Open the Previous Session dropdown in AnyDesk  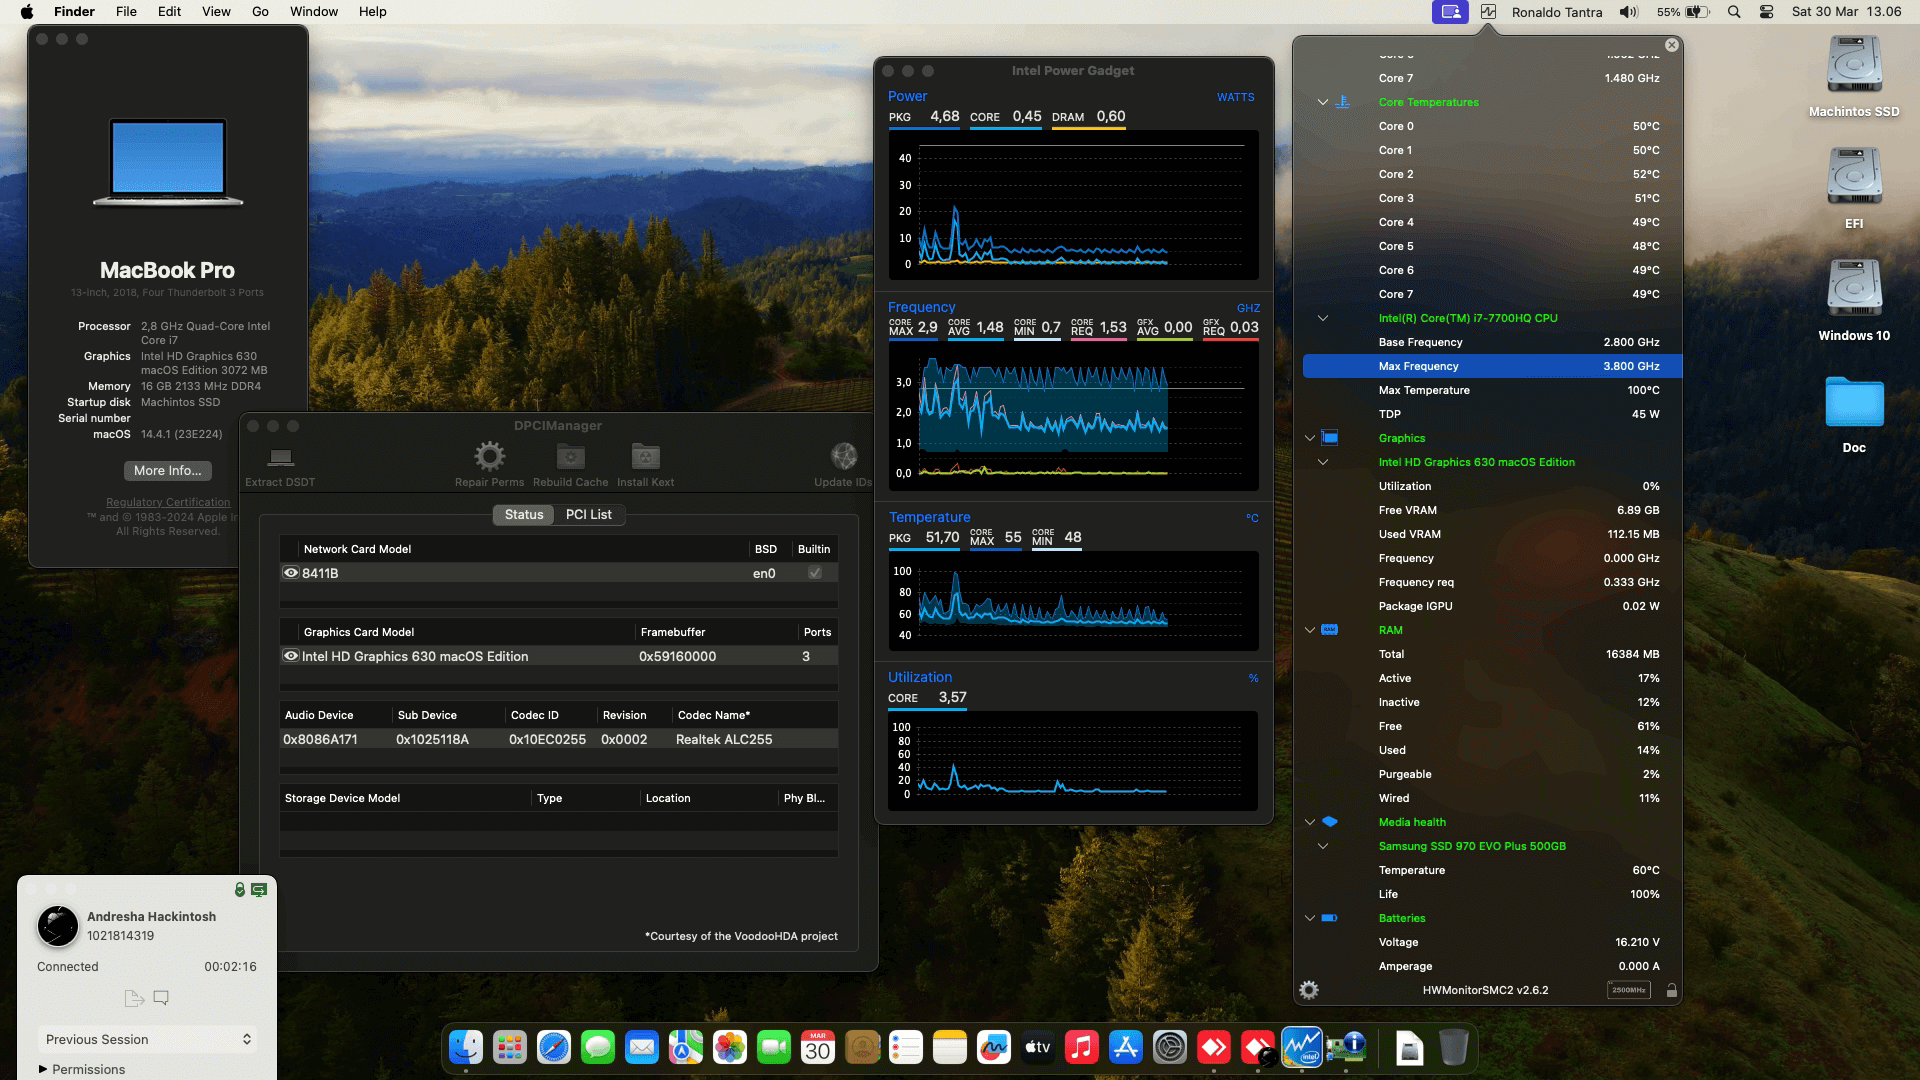[146, 1039]
